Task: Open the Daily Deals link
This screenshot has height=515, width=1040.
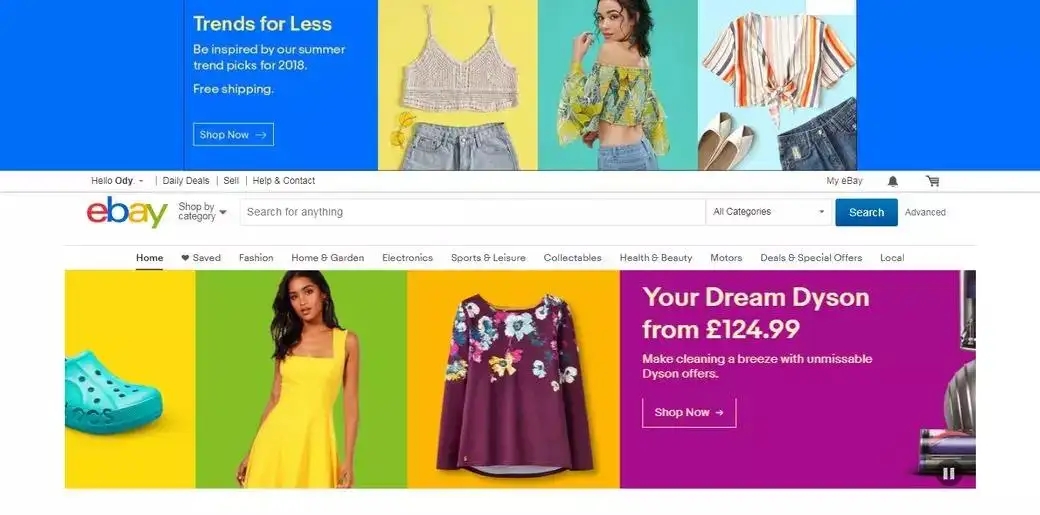Action: pyautogui.click(x=186, y=181)
